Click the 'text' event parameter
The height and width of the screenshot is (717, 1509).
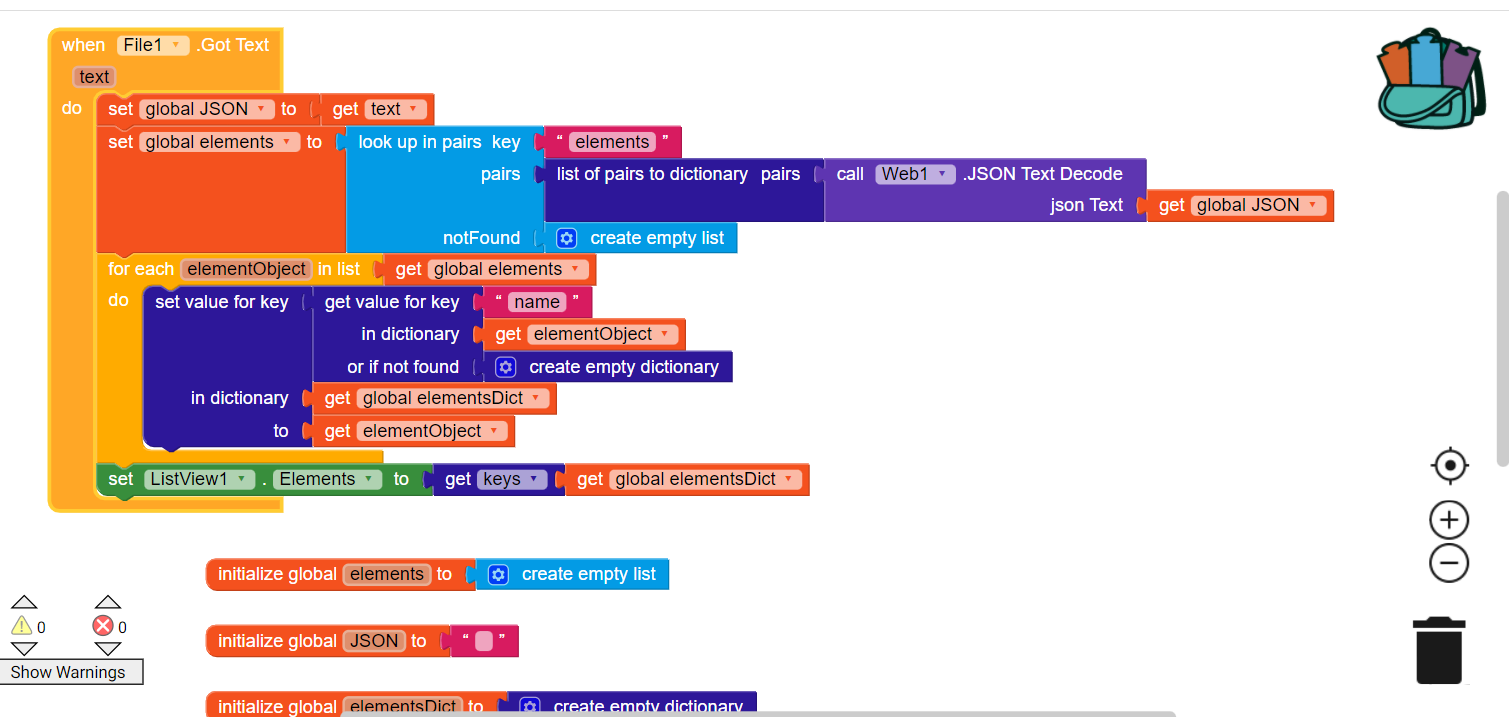tap(94, 77)
